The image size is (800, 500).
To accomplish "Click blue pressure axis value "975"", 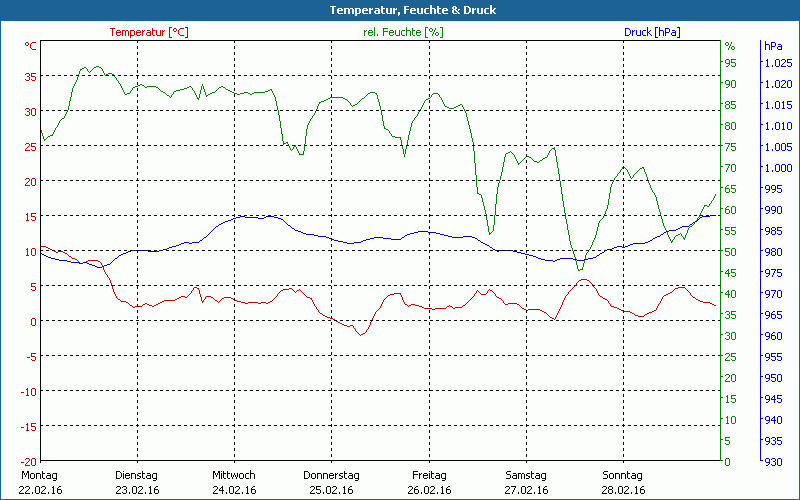I will pyautogui.click(x=773, y=273).
